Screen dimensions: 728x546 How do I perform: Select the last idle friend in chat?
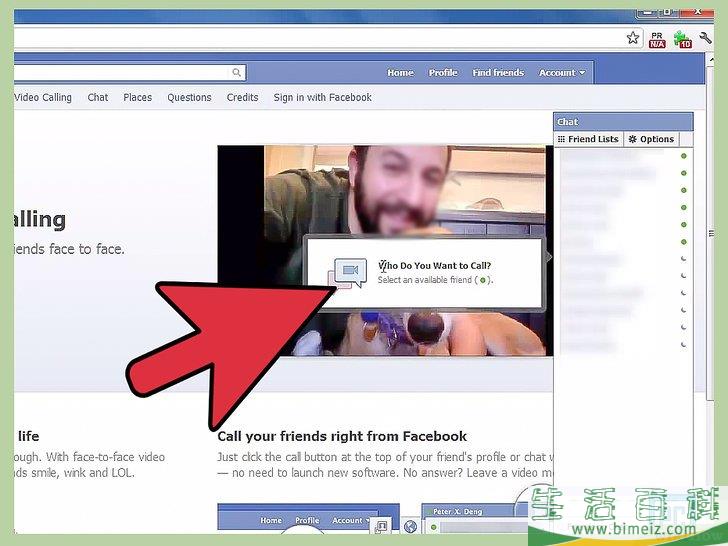(x=623, y=345)
